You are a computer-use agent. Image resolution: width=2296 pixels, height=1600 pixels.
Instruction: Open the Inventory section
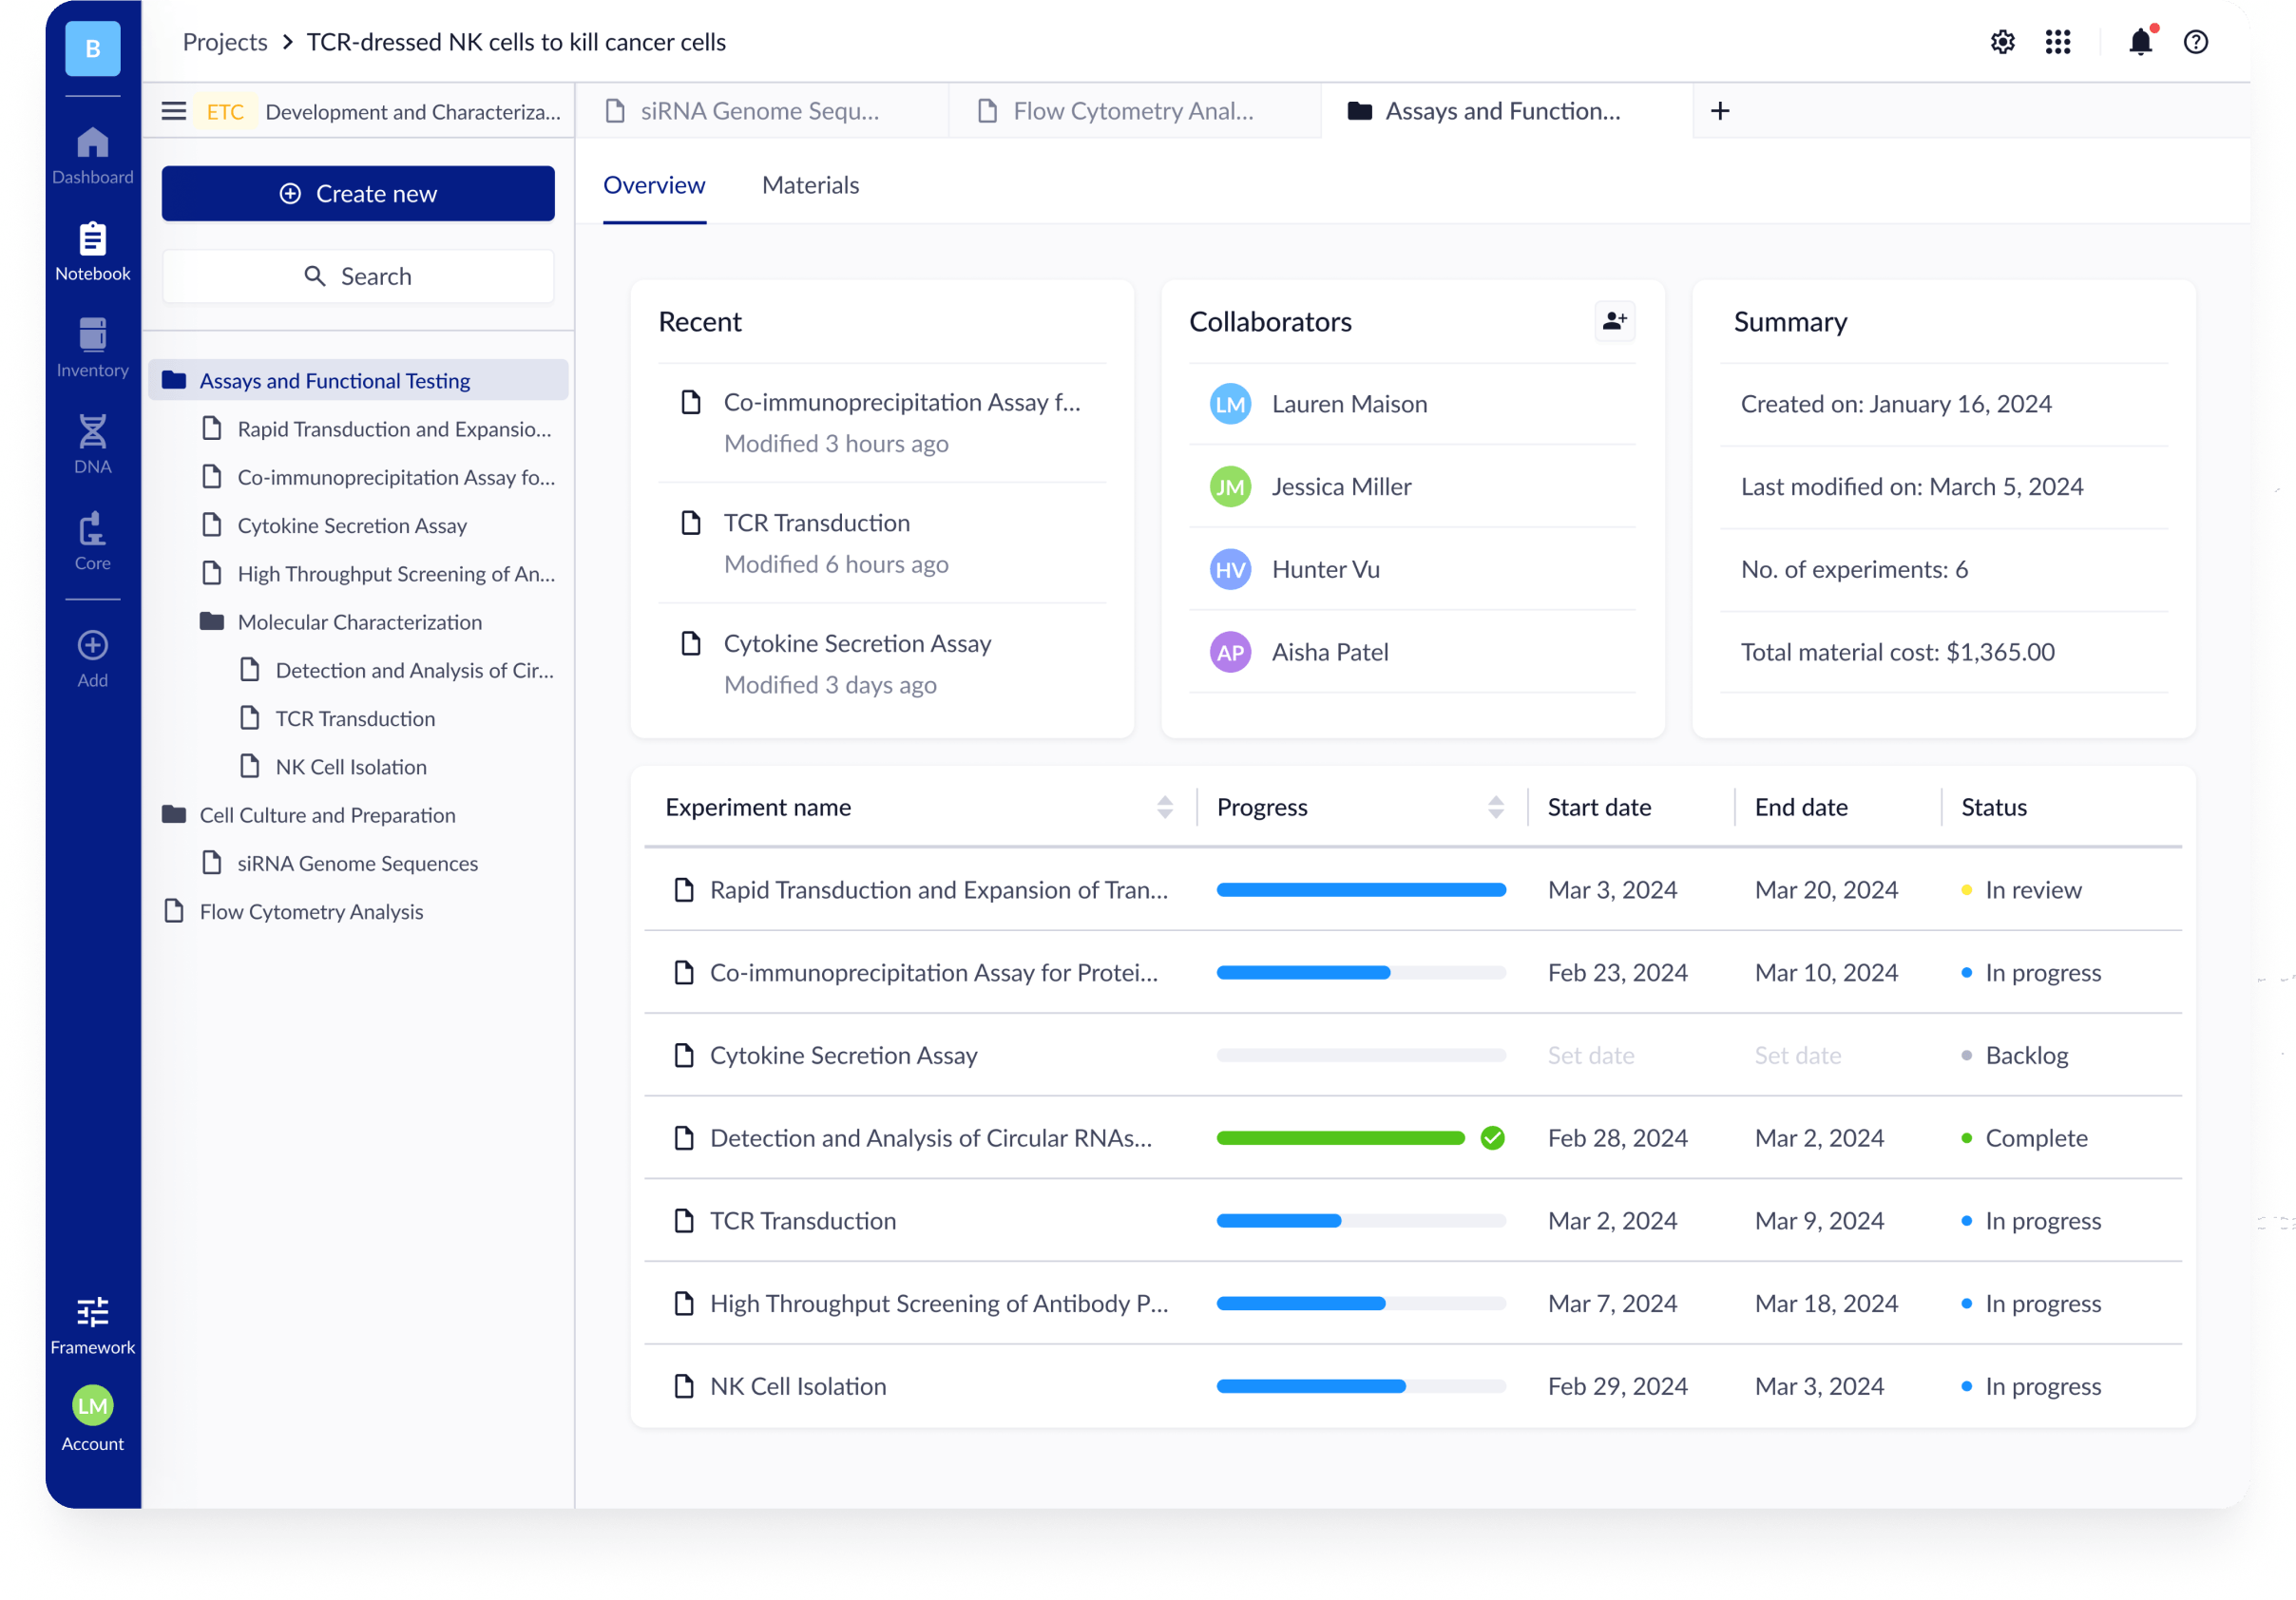coord(92,348)
